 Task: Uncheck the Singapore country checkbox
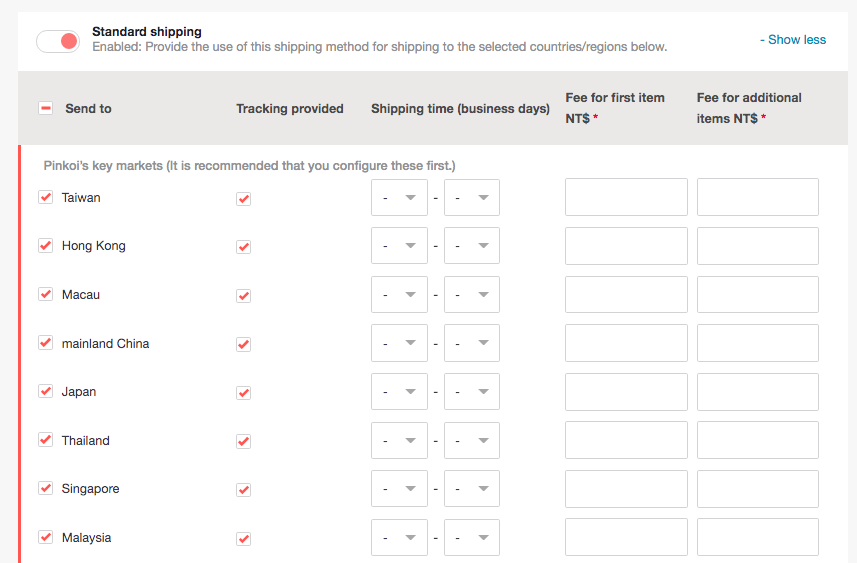pyautogui.click(x=45, y=488)
